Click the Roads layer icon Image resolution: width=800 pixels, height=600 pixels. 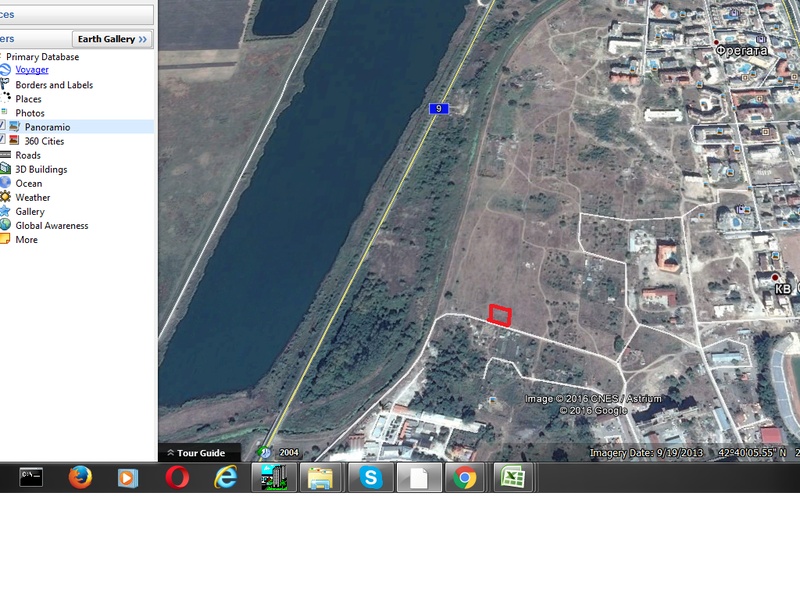pos(6,155)
